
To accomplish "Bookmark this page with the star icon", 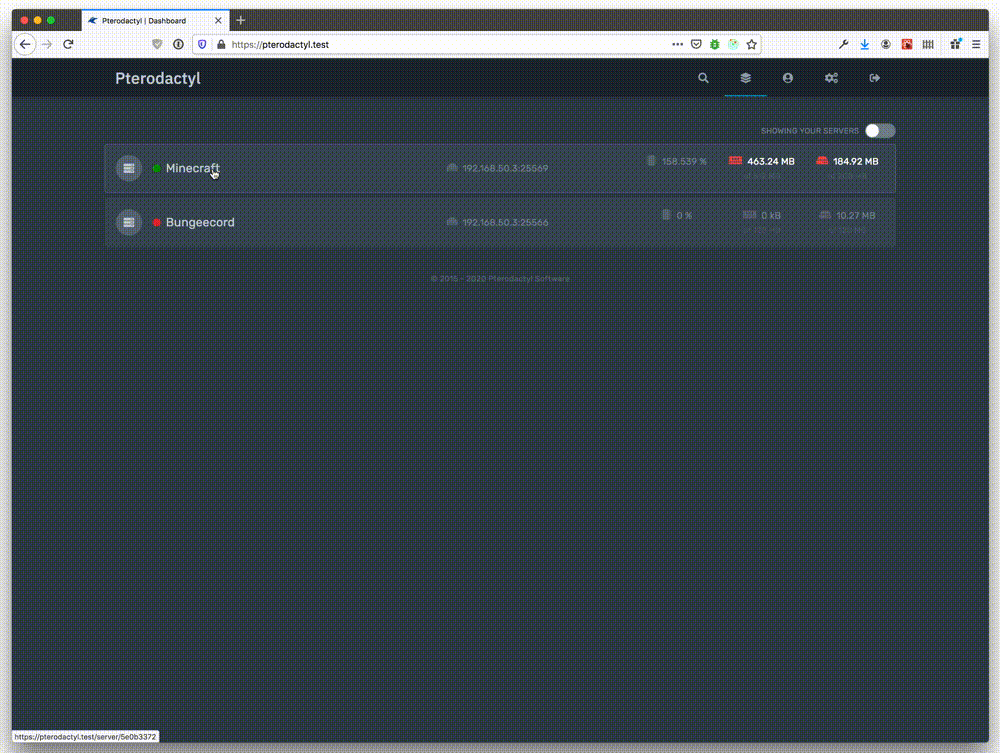I will point(751,44).
